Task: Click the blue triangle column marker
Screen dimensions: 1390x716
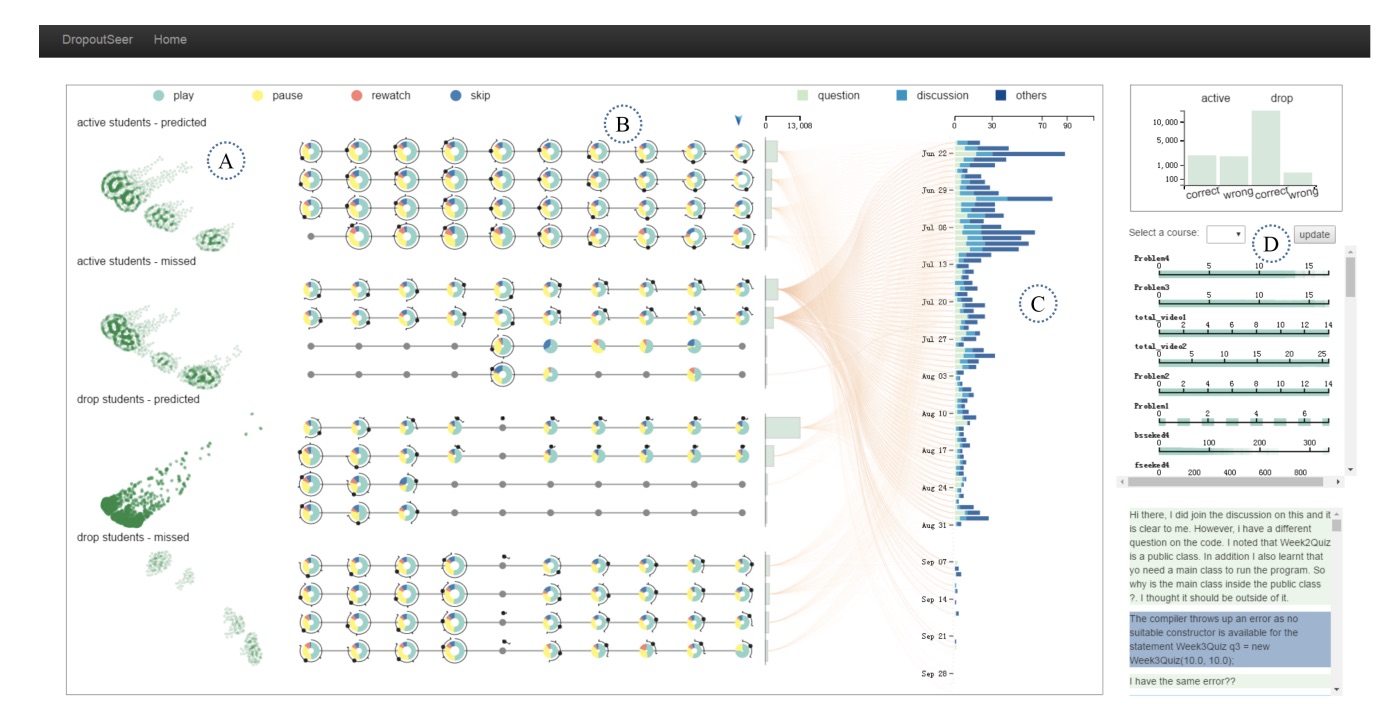Action: pyautogui.click(x=738, y=120)
